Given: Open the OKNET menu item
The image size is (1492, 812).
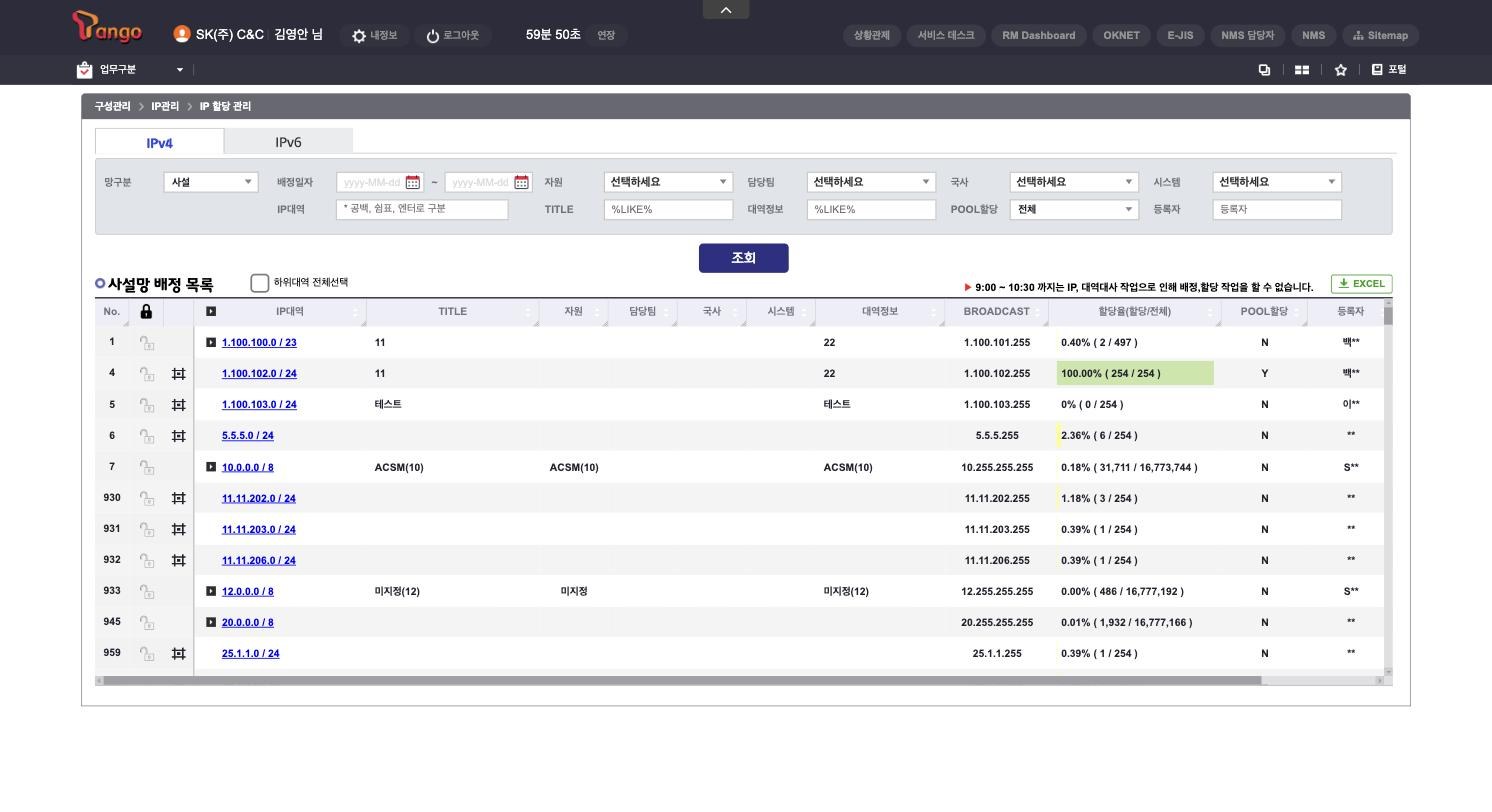Looking at the screenshot, I should [1121, 35].
